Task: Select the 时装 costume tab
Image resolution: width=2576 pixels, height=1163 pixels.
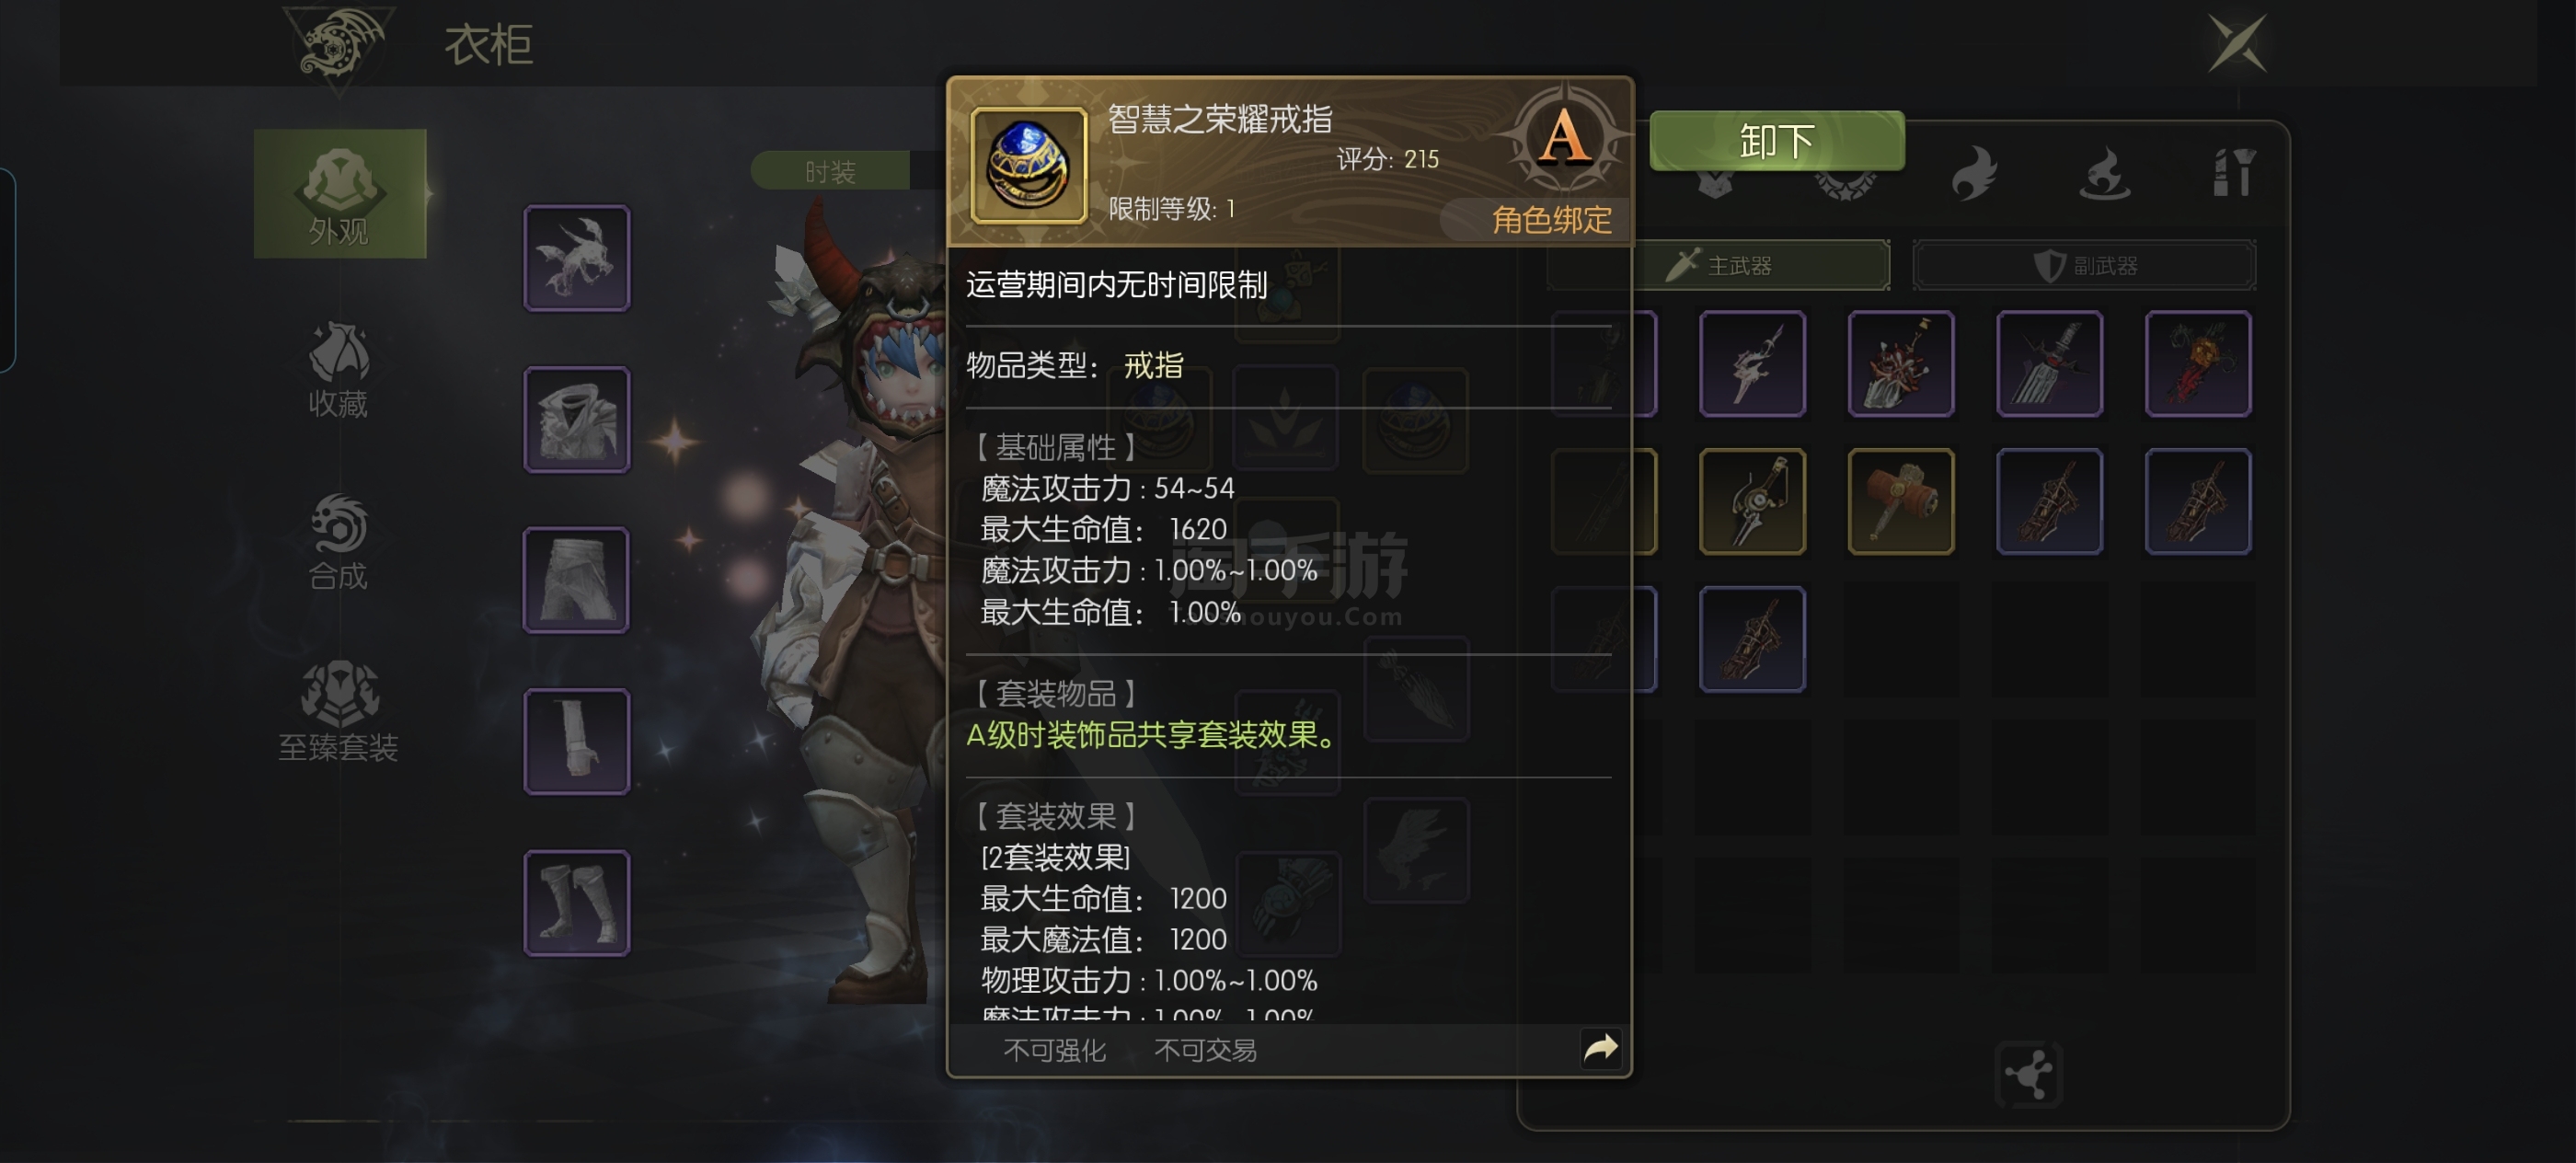Action: pos(830,171)
